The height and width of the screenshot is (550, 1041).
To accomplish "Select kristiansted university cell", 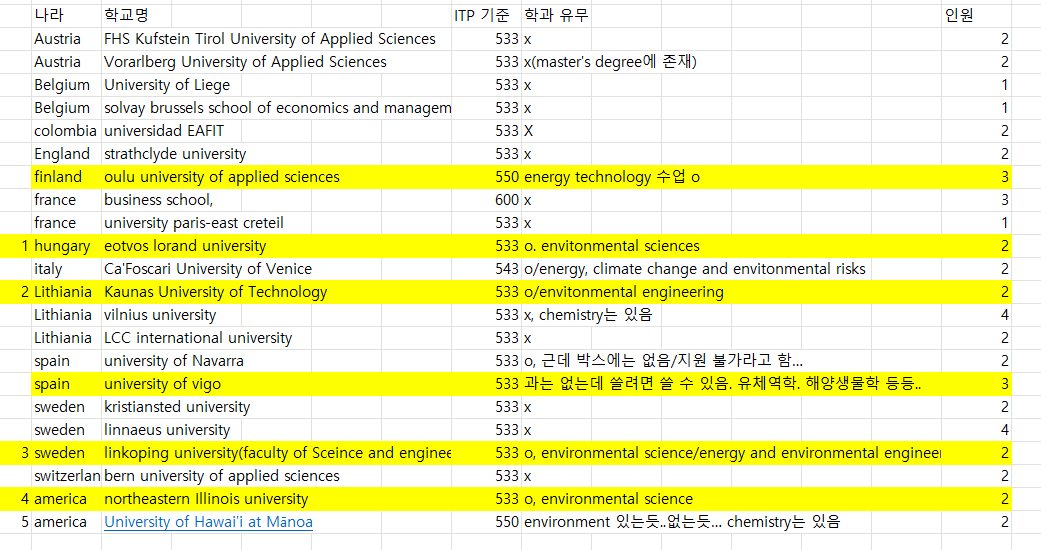I will coord(177,407).
